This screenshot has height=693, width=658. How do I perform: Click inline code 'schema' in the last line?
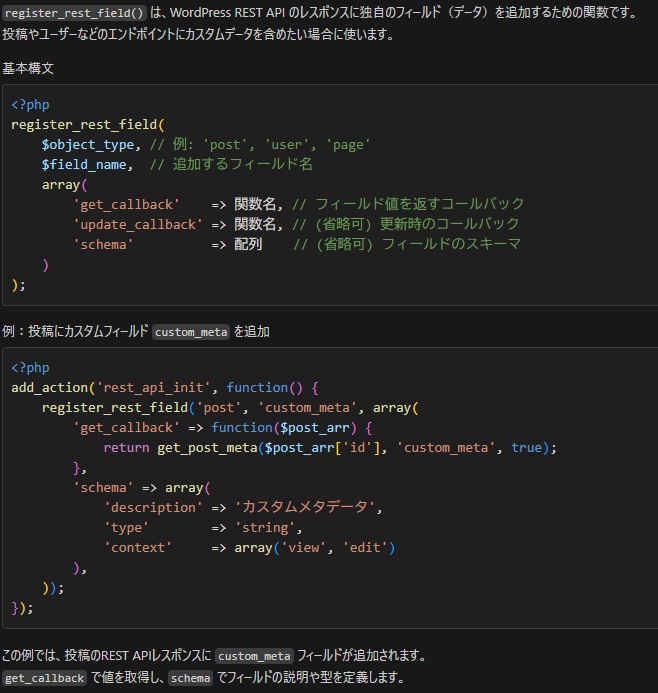tap(190, 678)
